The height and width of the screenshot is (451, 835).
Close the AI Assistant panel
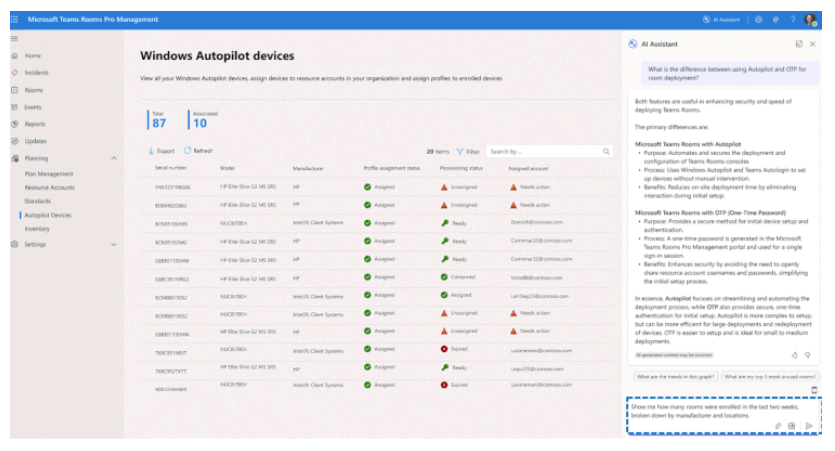point(813,44)
